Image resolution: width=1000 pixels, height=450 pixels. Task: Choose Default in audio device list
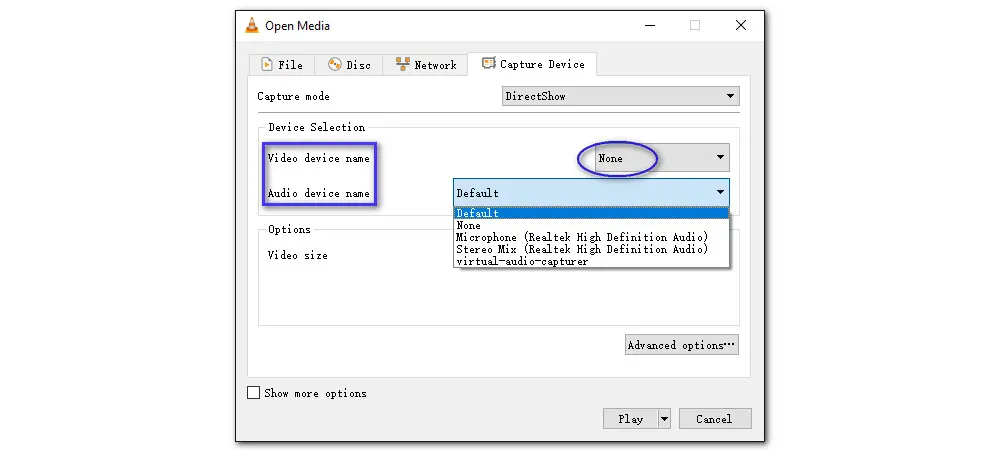coord(591,213)
